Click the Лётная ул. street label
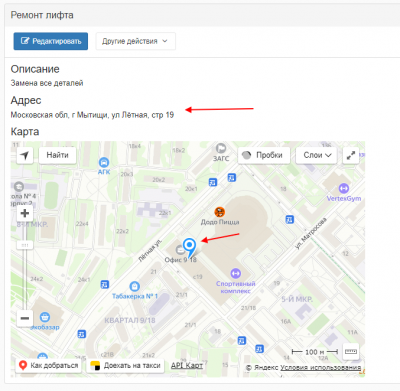The width and height of the screenshot is (400, 391). [x=150, y=250]
